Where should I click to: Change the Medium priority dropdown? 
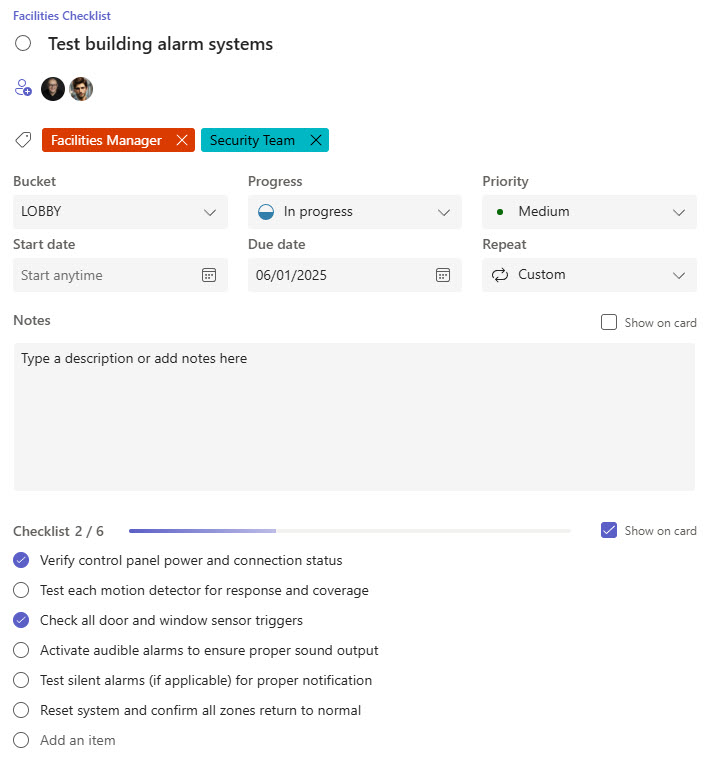point(589,212)
